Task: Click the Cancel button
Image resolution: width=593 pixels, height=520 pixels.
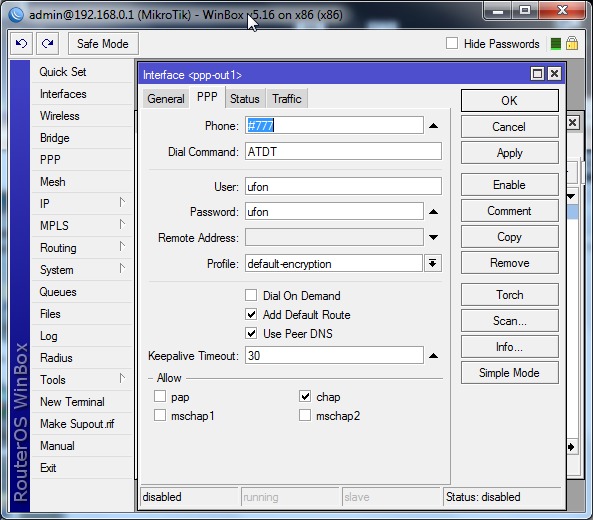Action: click(509, 127)
